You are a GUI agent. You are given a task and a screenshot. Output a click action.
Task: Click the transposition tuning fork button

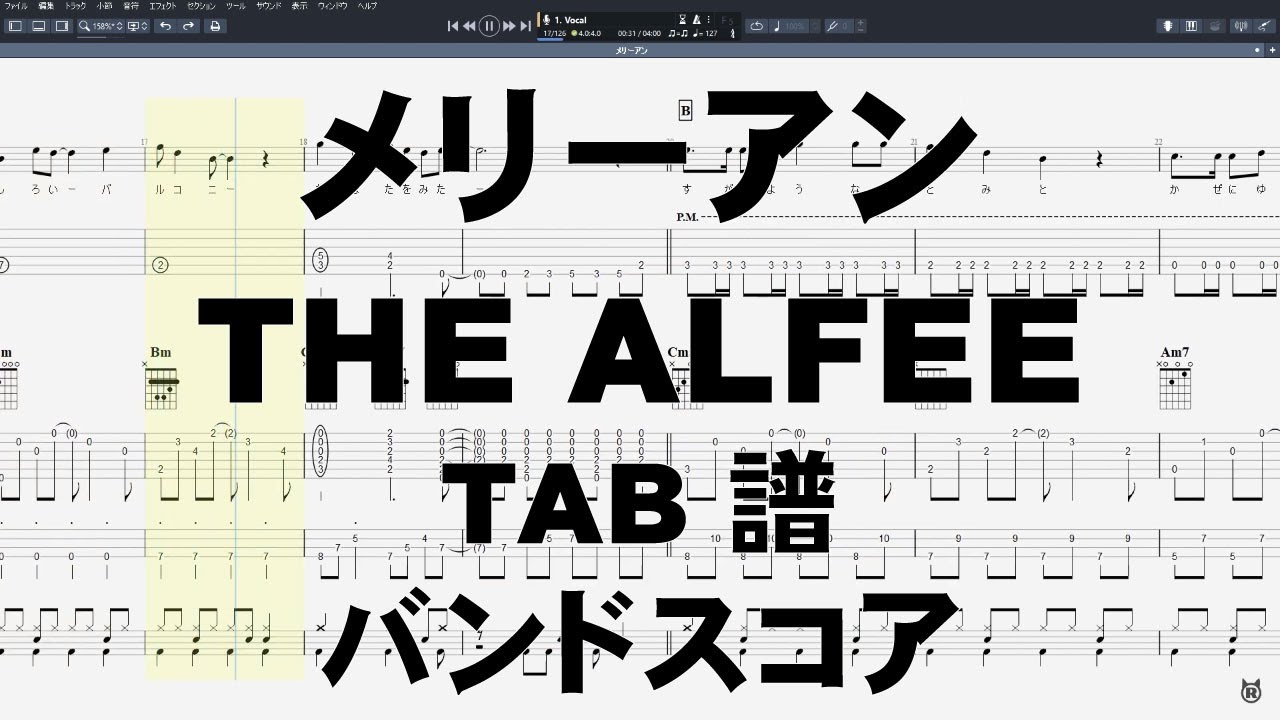click(831, 26)
